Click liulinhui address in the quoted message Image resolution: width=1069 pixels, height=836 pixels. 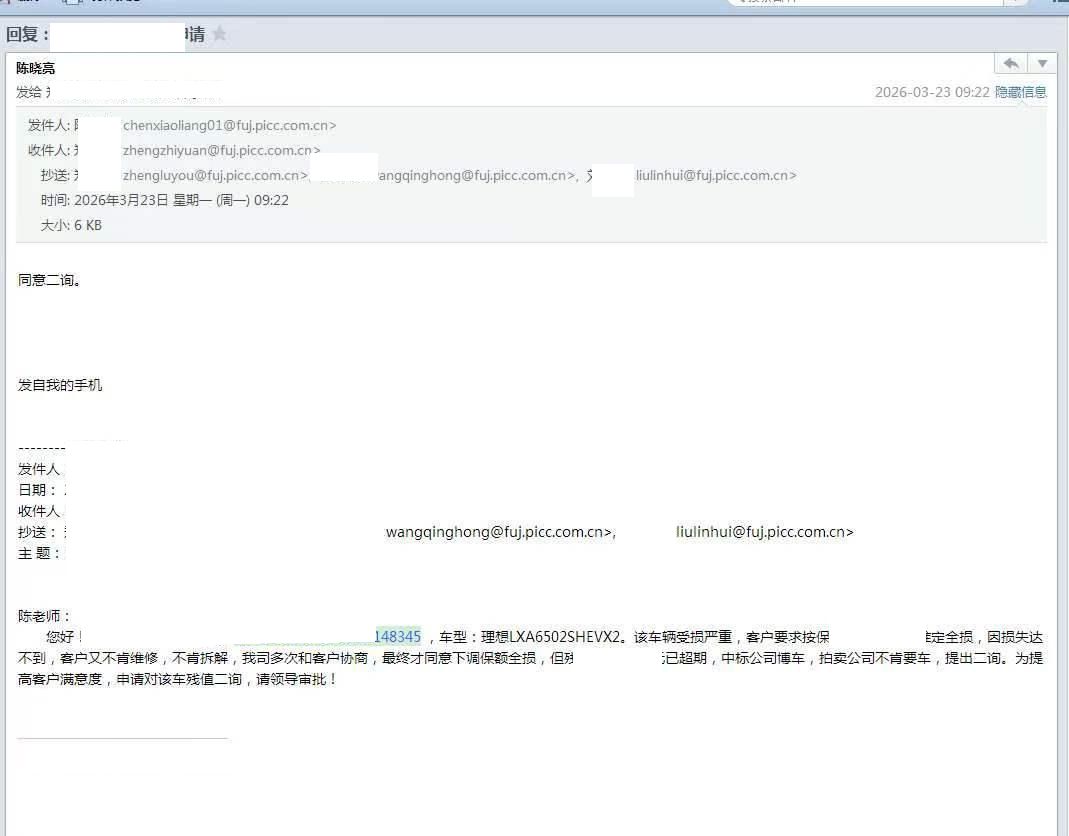click(x=764, y=532)
